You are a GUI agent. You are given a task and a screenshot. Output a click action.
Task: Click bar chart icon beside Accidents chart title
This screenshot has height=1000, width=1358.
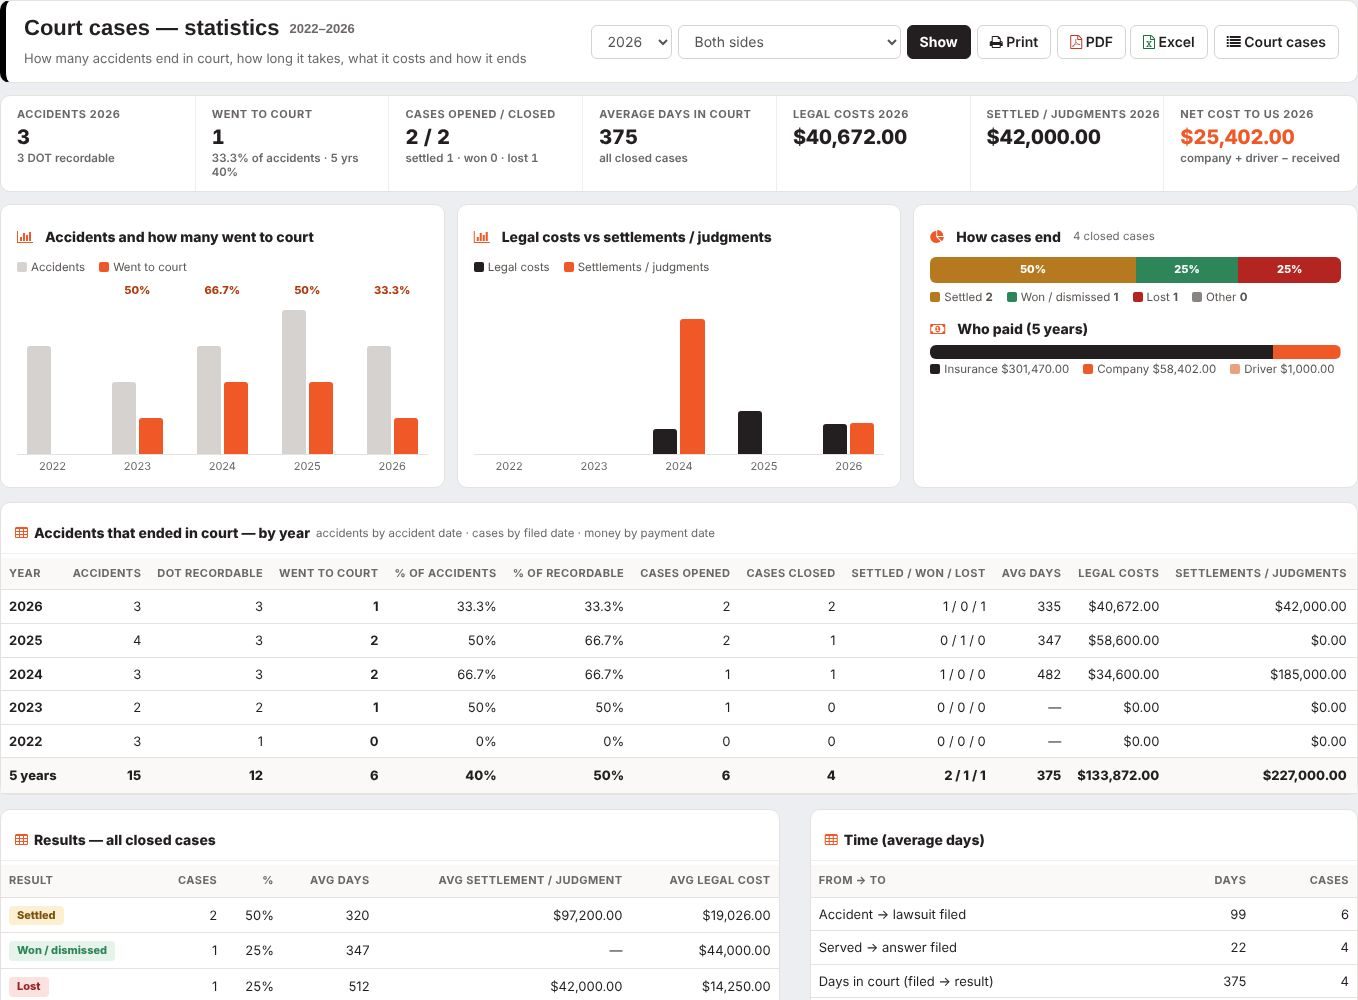(25, 237)
